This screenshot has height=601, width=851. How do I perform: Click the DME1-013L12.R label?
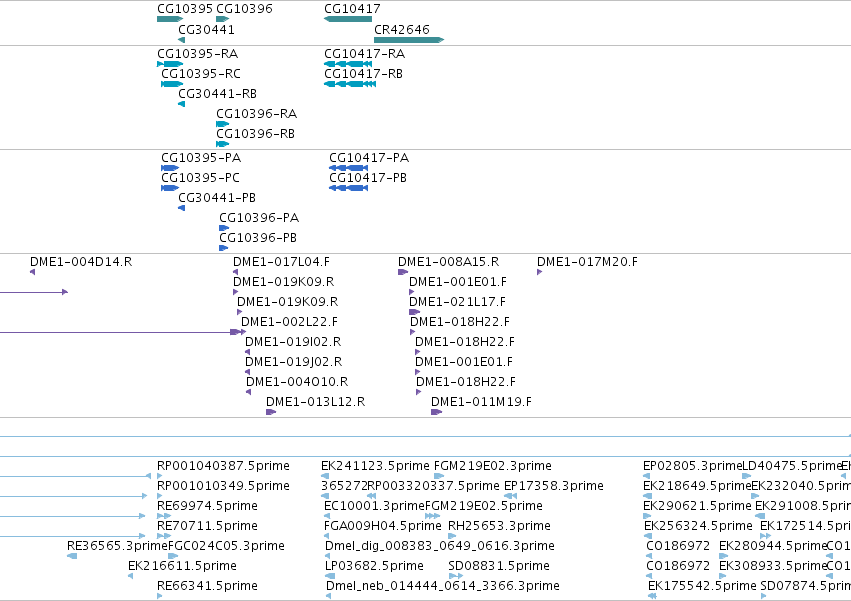pyautogui.click(x=315, y=402)
